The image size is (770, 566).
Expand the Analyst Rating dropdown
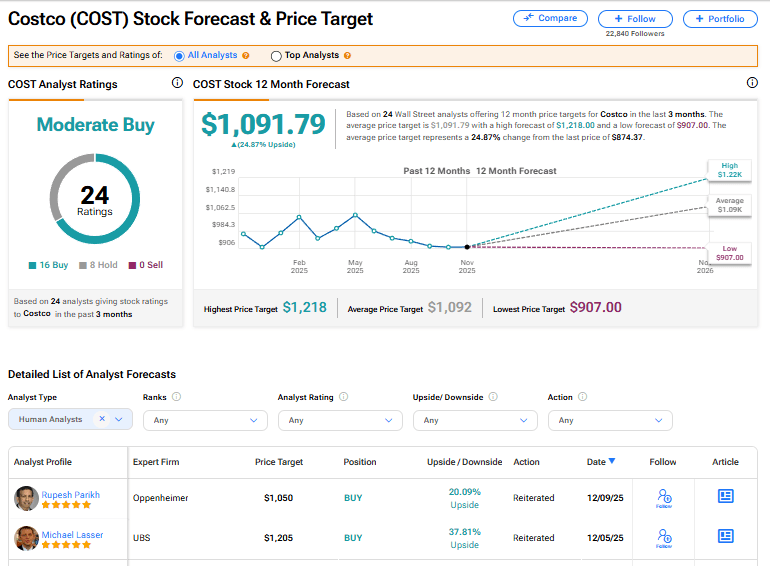(340, 420)
